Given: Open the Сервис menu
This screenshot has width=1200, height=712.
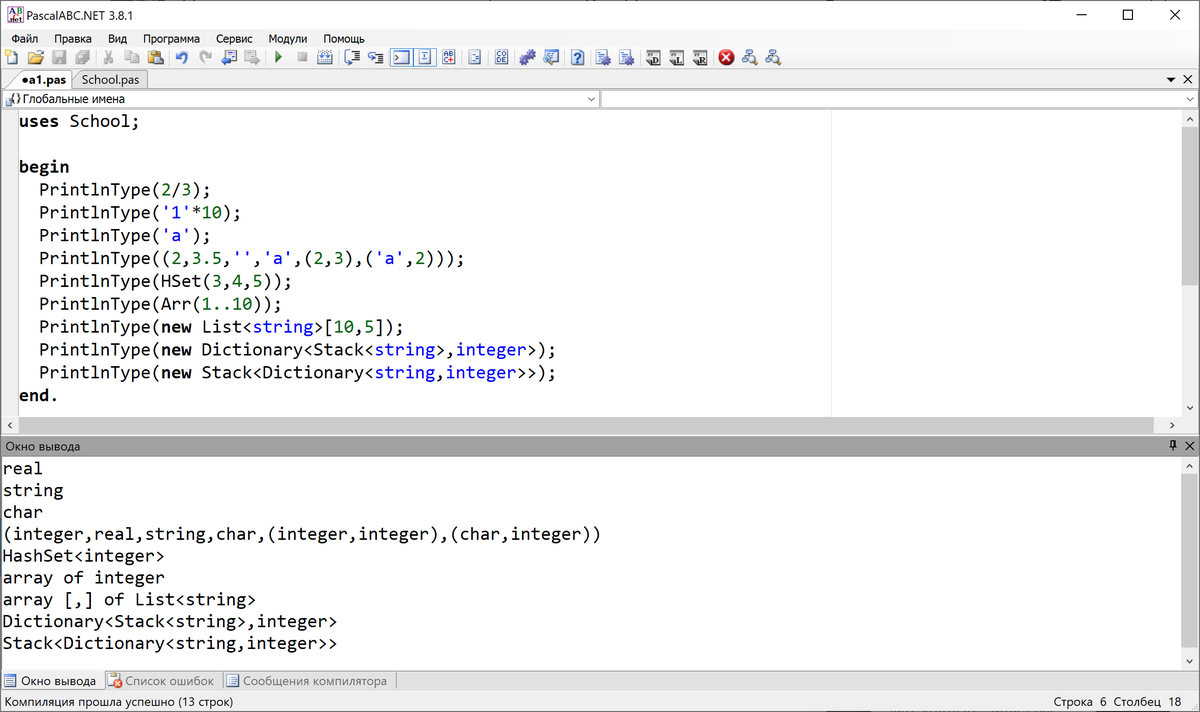Looking at the screenshot, I should [x=234, y=38].
